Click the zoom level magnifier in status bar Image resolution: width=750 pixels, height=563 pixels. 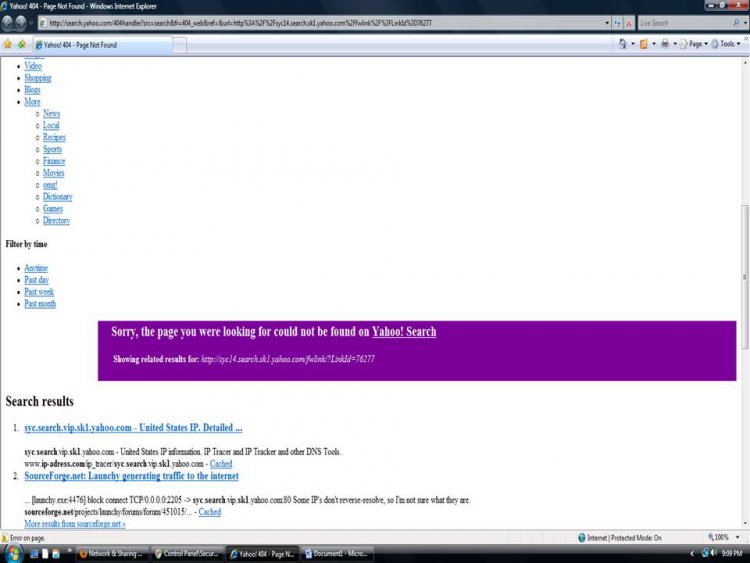(711, 537)
